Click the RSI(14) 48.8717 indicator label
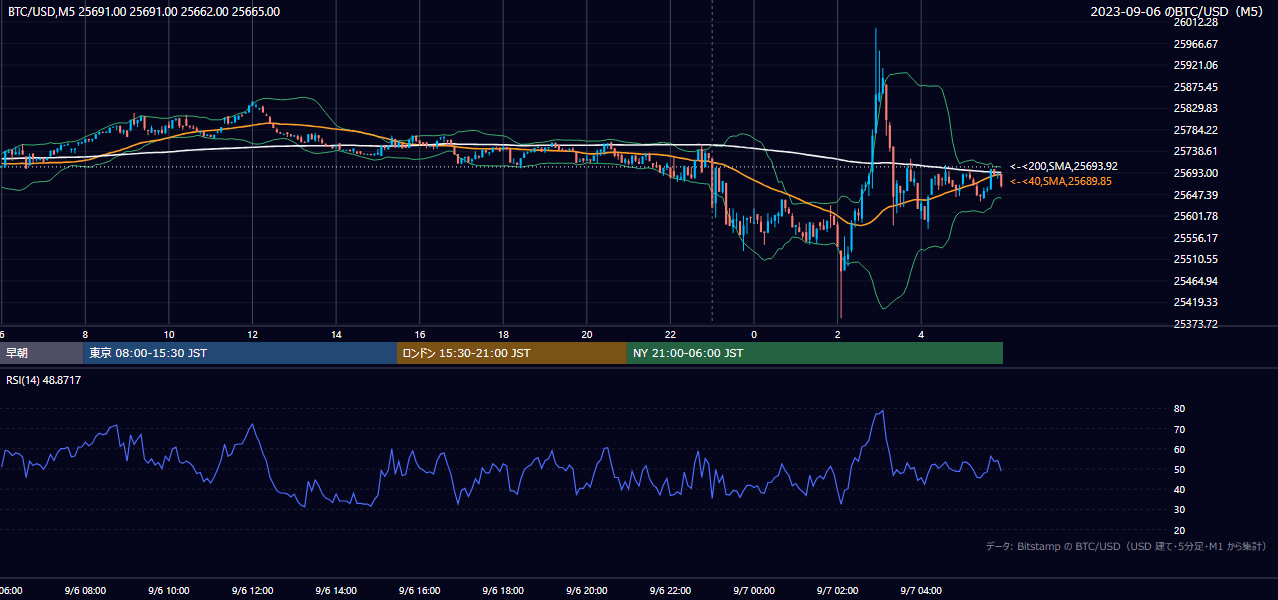 pos(44,380)
